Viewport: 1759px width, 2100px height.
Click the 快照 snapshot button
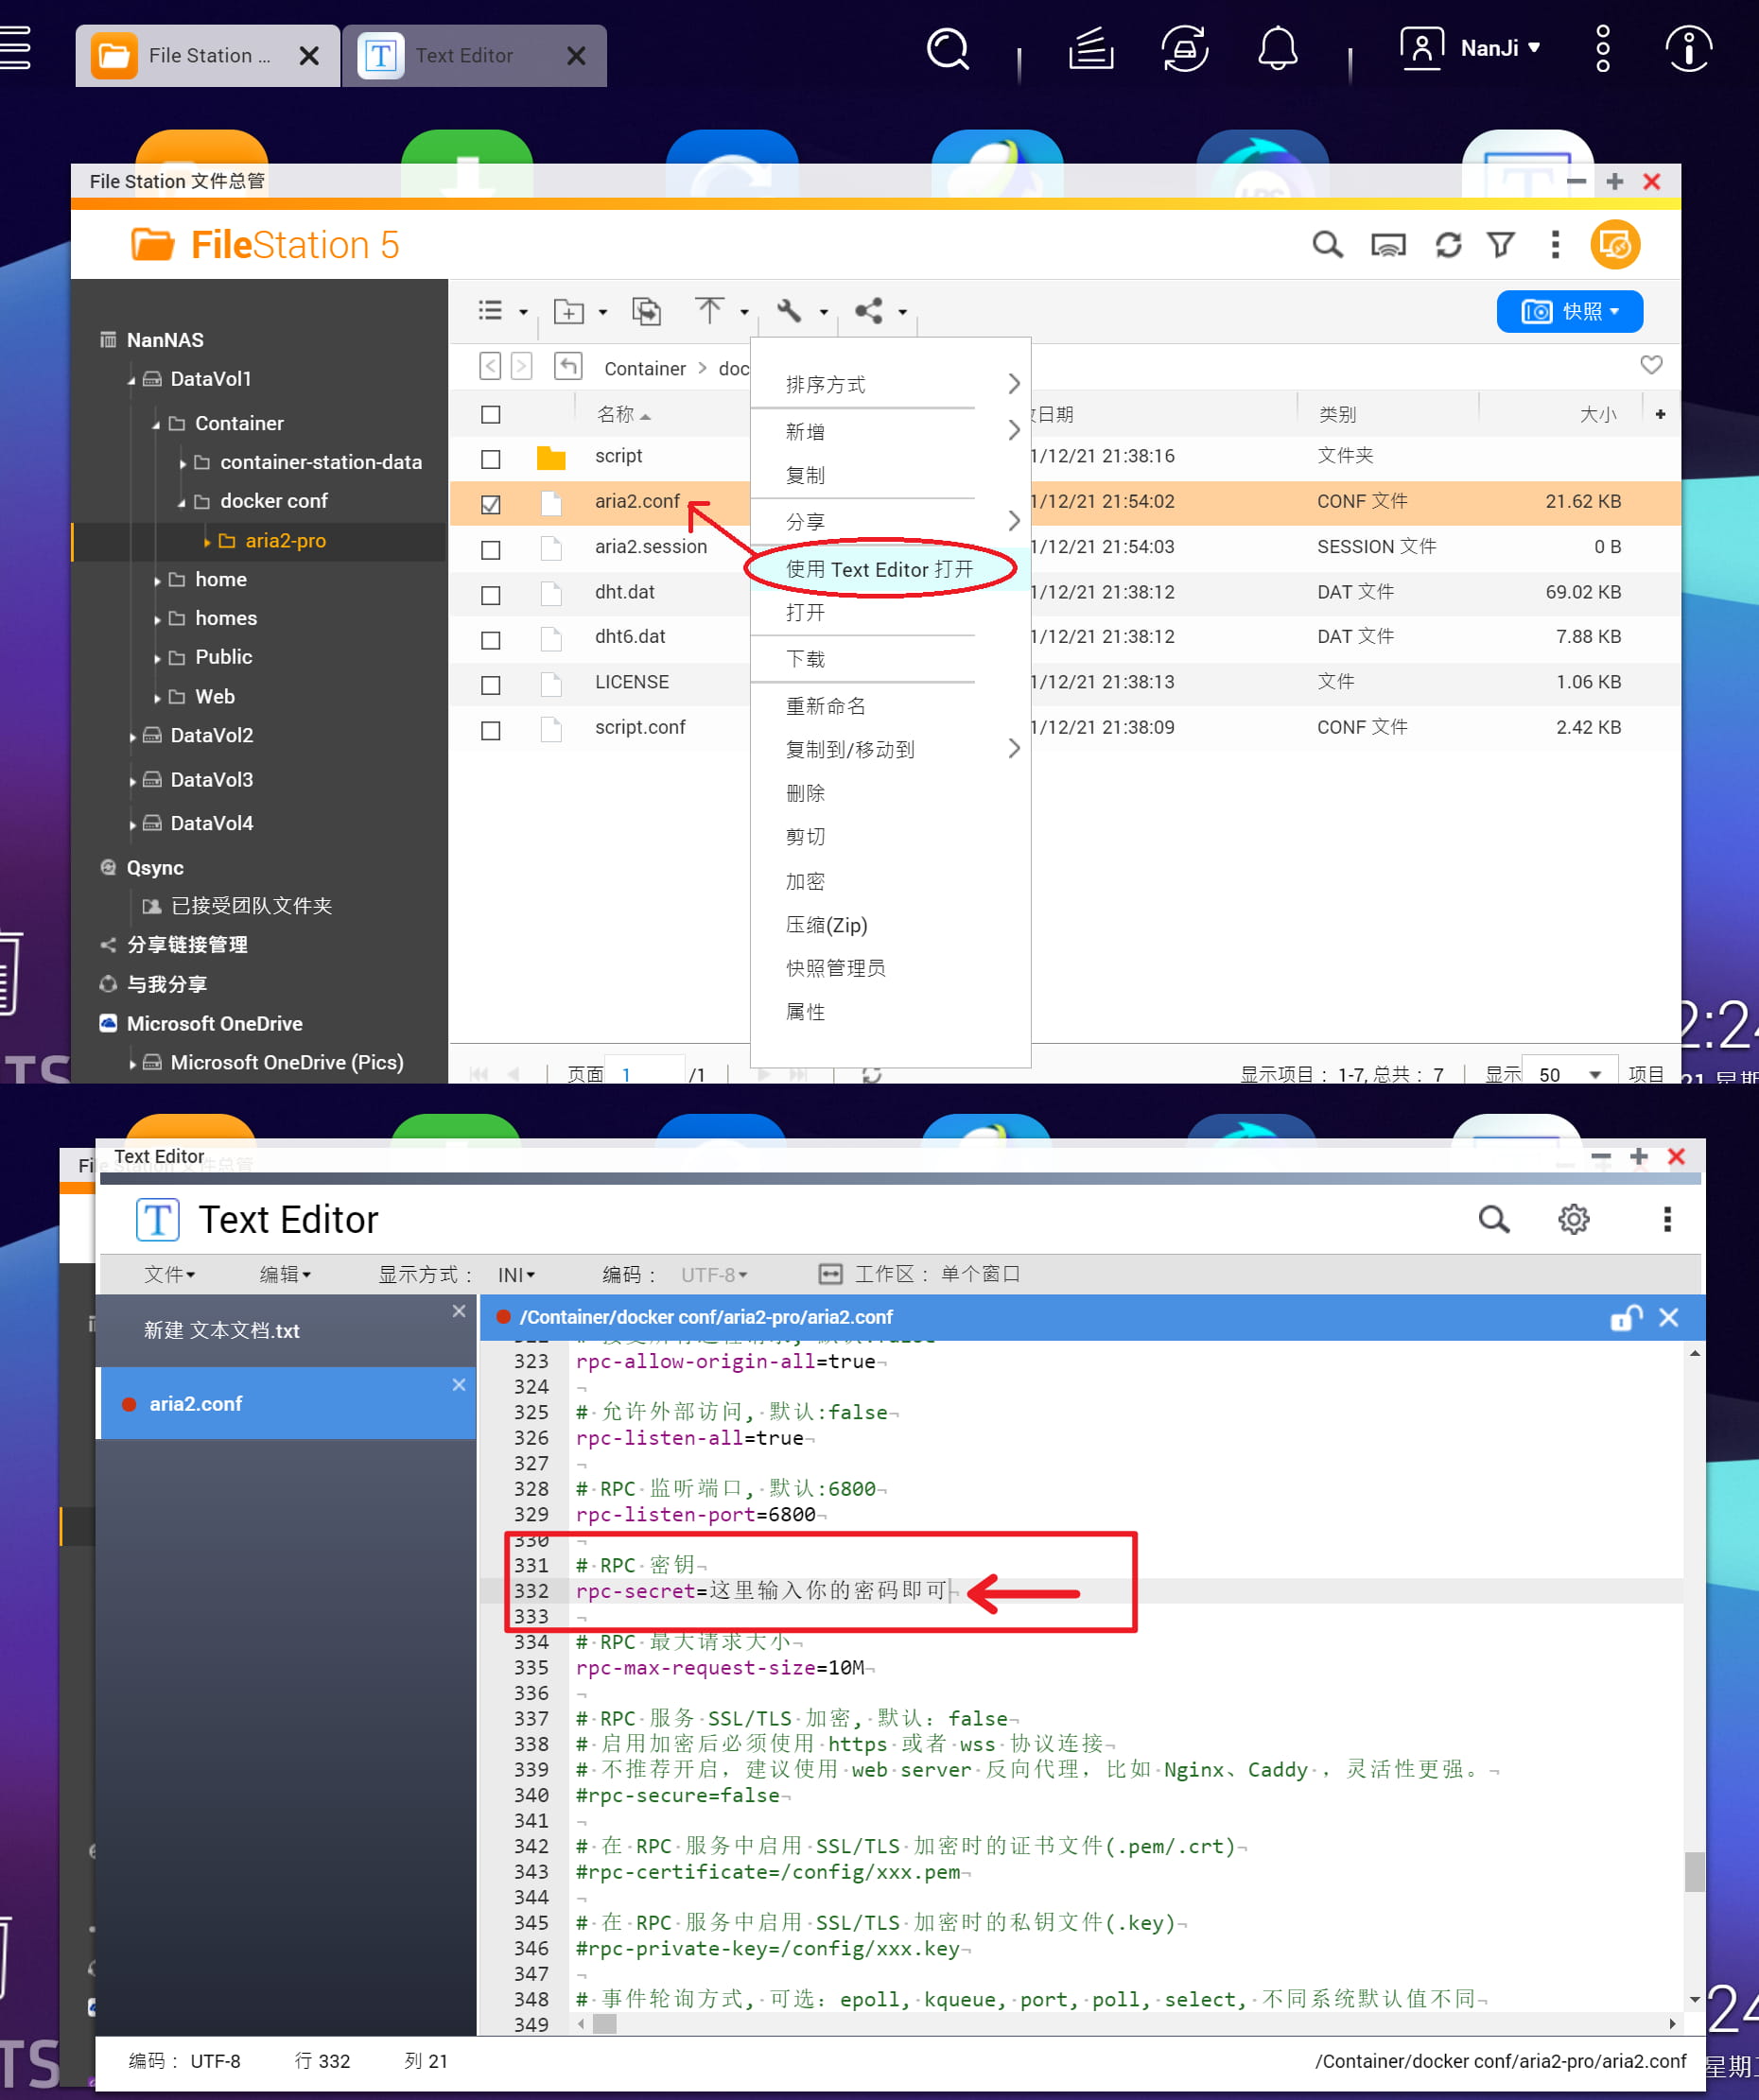tap(1568, 311)
